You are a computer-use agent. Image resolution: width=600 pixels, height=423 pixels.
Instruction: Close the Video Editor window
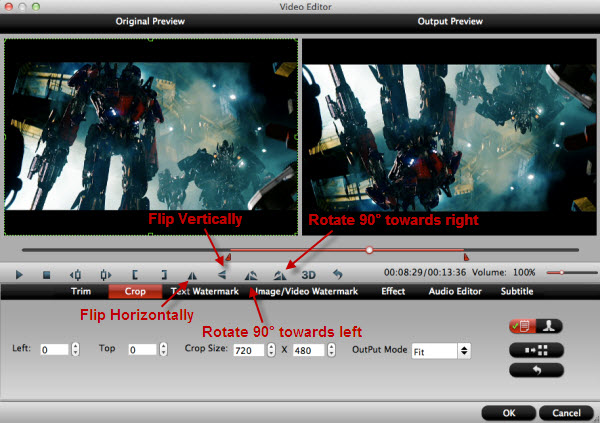pos(9,7)
